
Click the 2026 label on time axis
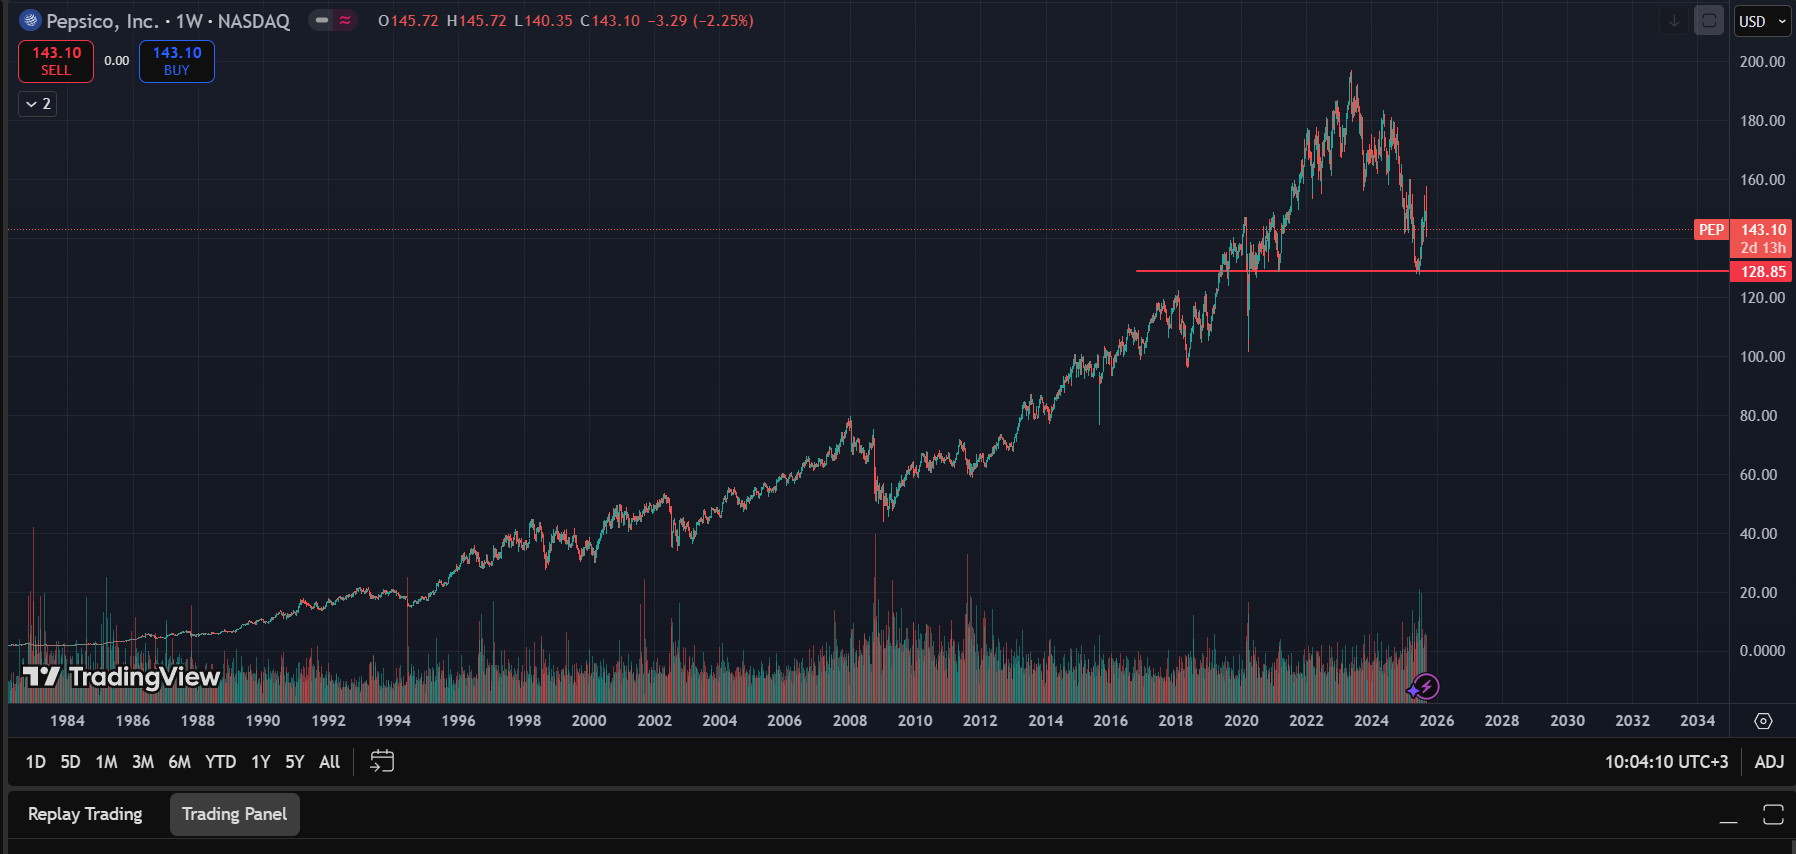(1437, 721)
